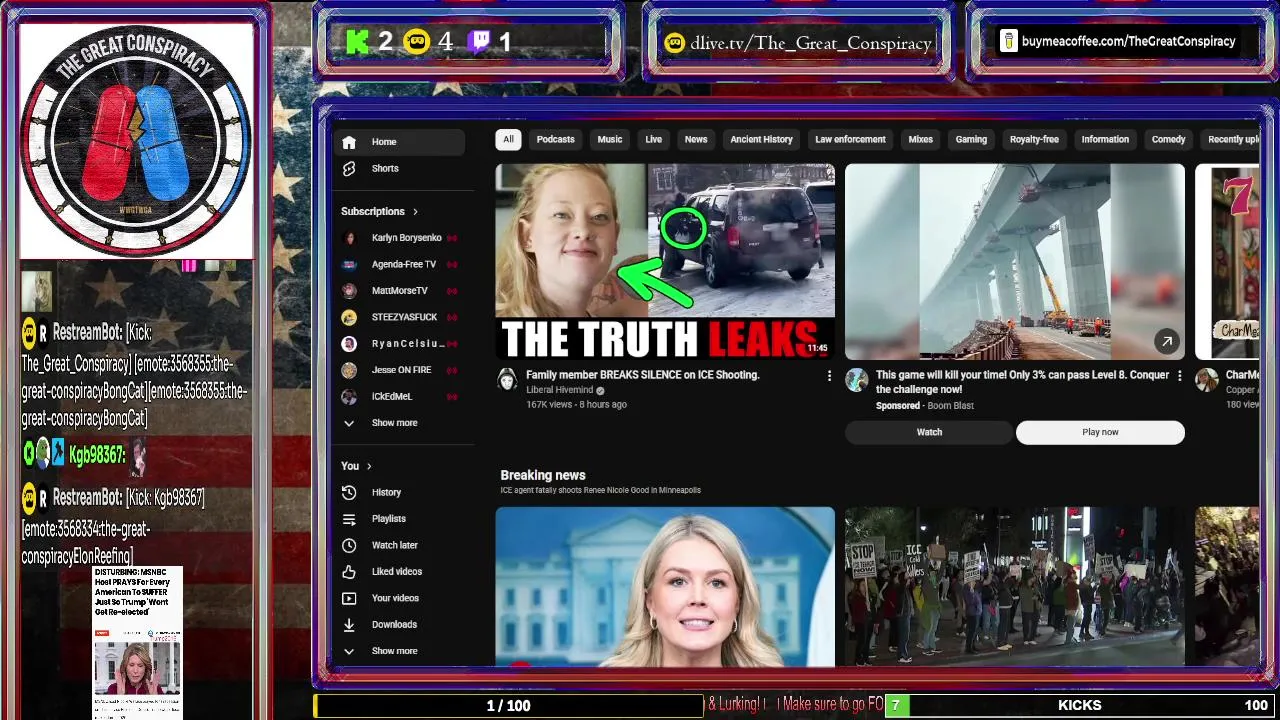Image resolution: width=1280 pixels, height=720 pixels.
Task: Click the Play now button
Action: click(x=1100, y=432)
